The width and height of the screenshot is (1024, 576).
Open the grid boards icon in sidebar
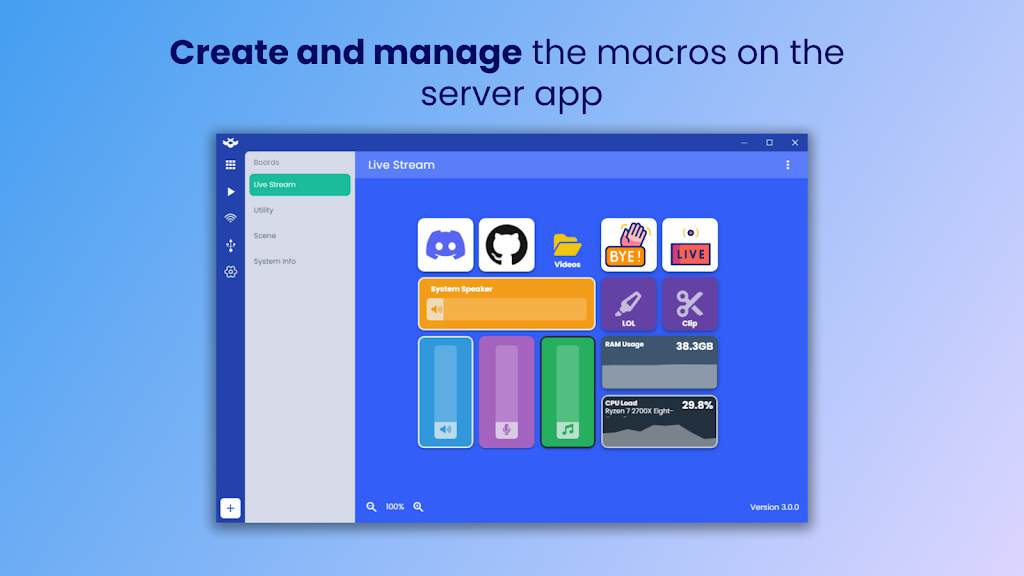(231, 165)
